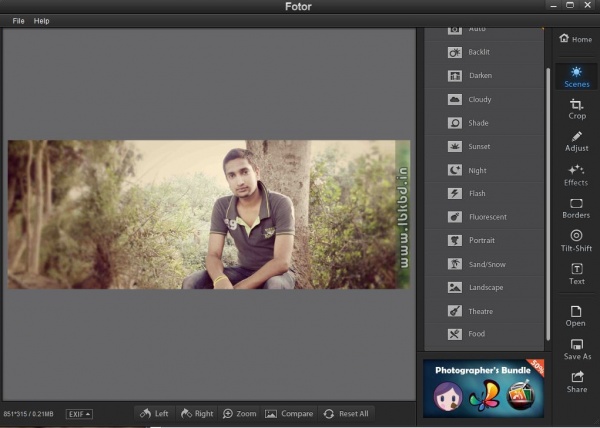Open the Tilt-Shift tool
The width and height of the screenshot is (600, 428).
click(576, 241)
